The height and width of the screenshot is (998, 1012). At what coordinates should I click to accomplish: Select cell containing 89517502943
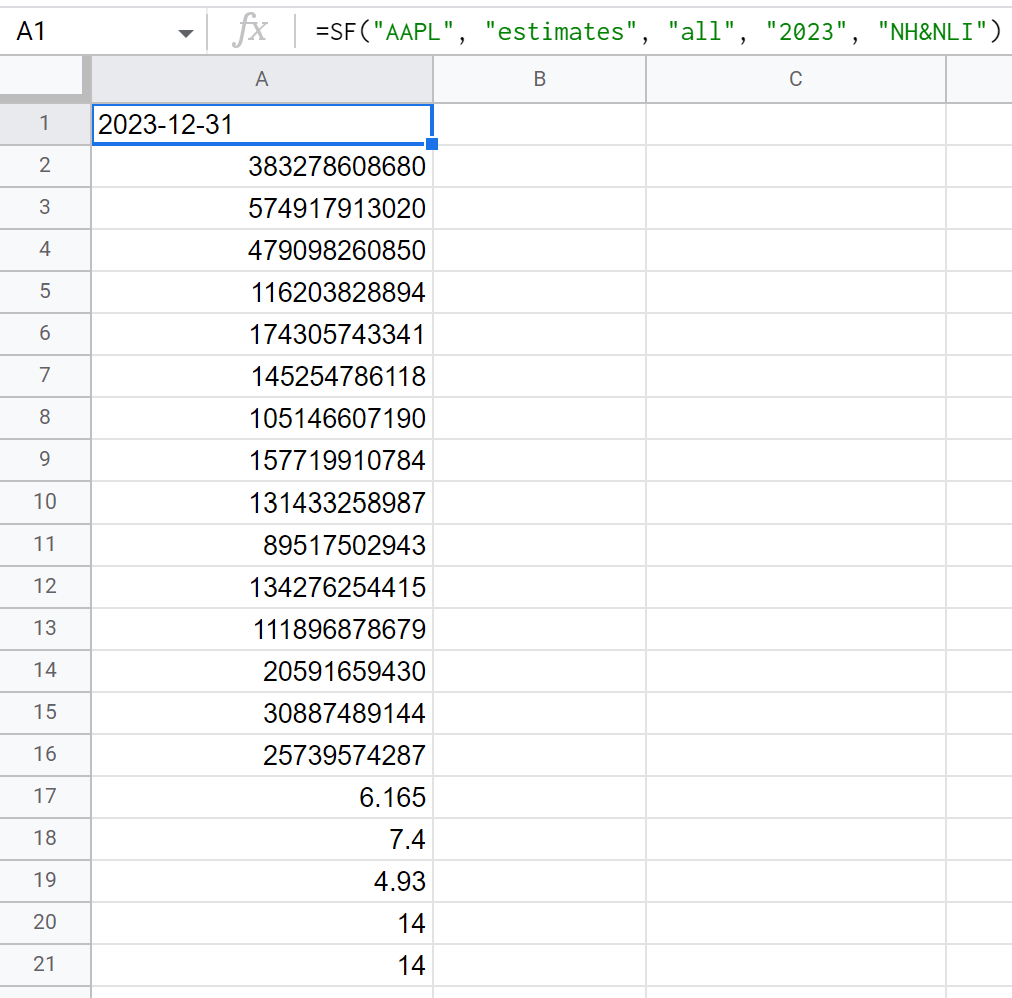262,545
